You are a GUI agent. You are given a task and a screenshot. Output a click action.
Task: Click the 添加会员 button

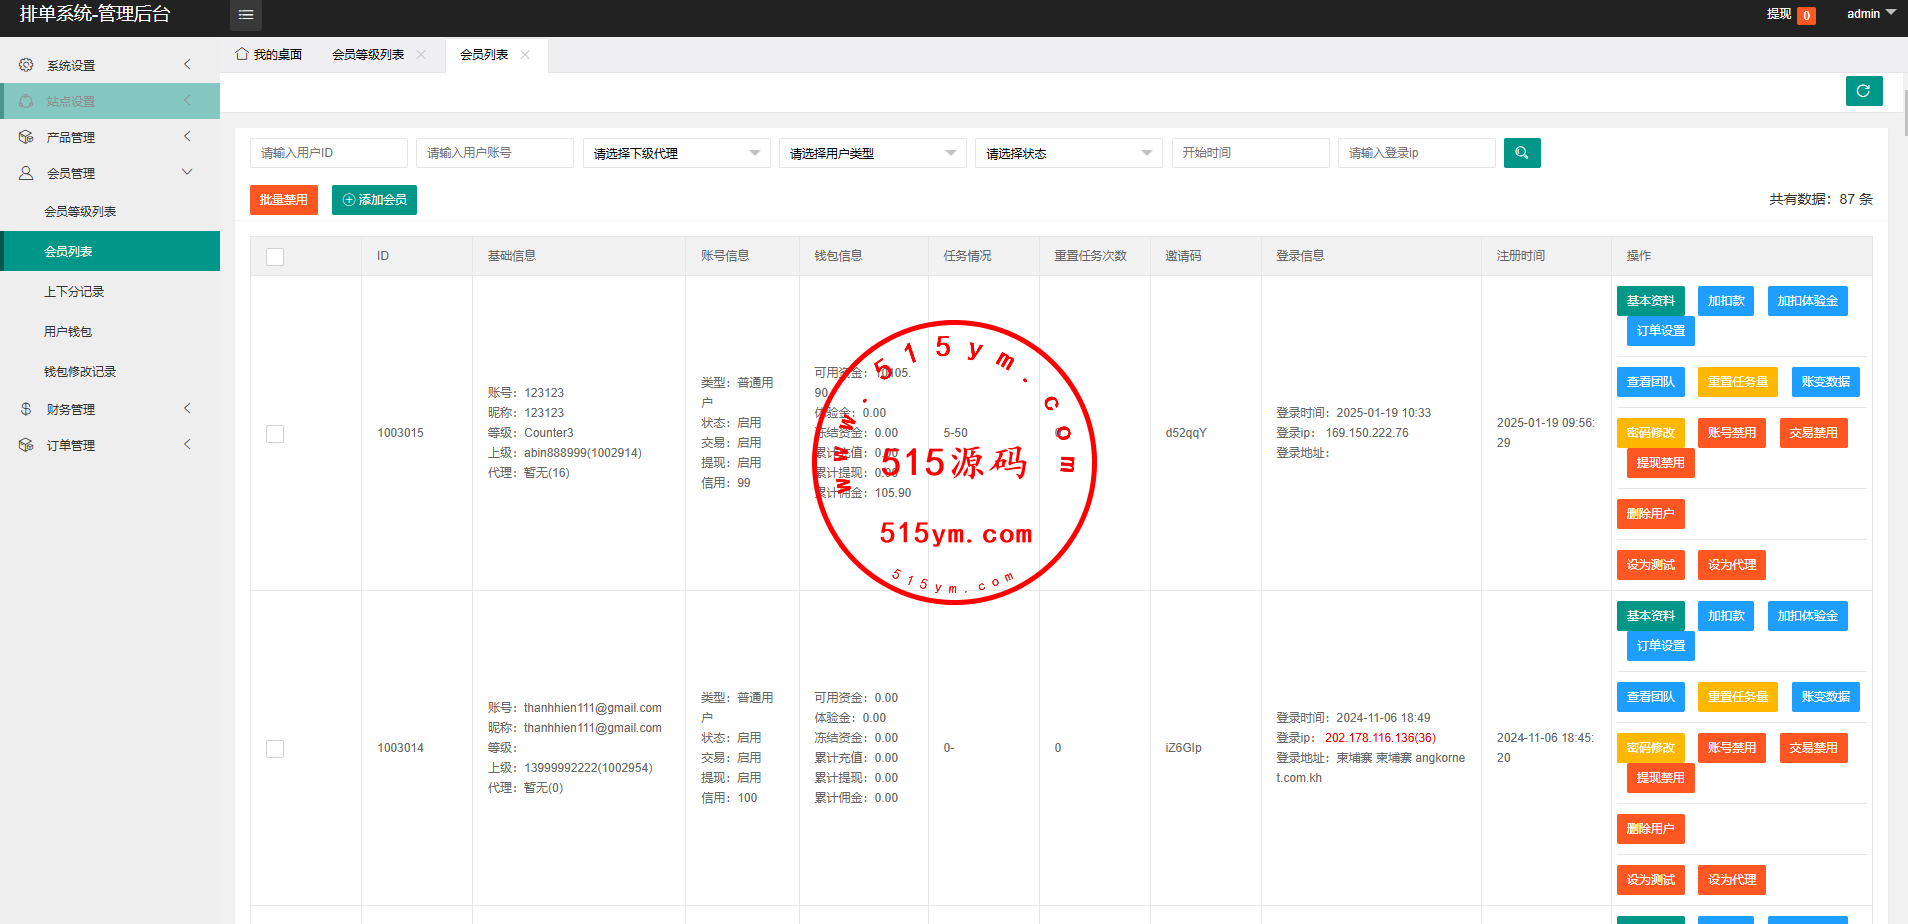point(374,200)
